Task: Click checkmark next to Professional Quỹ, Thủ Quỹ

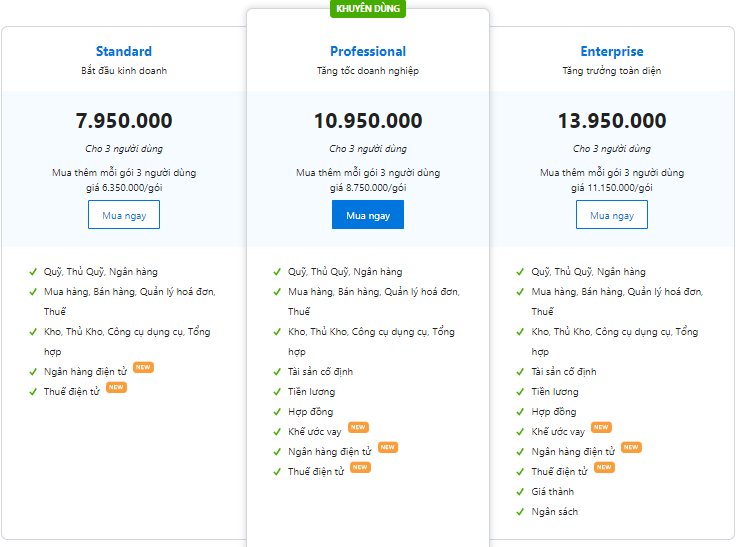Action: 277,272
